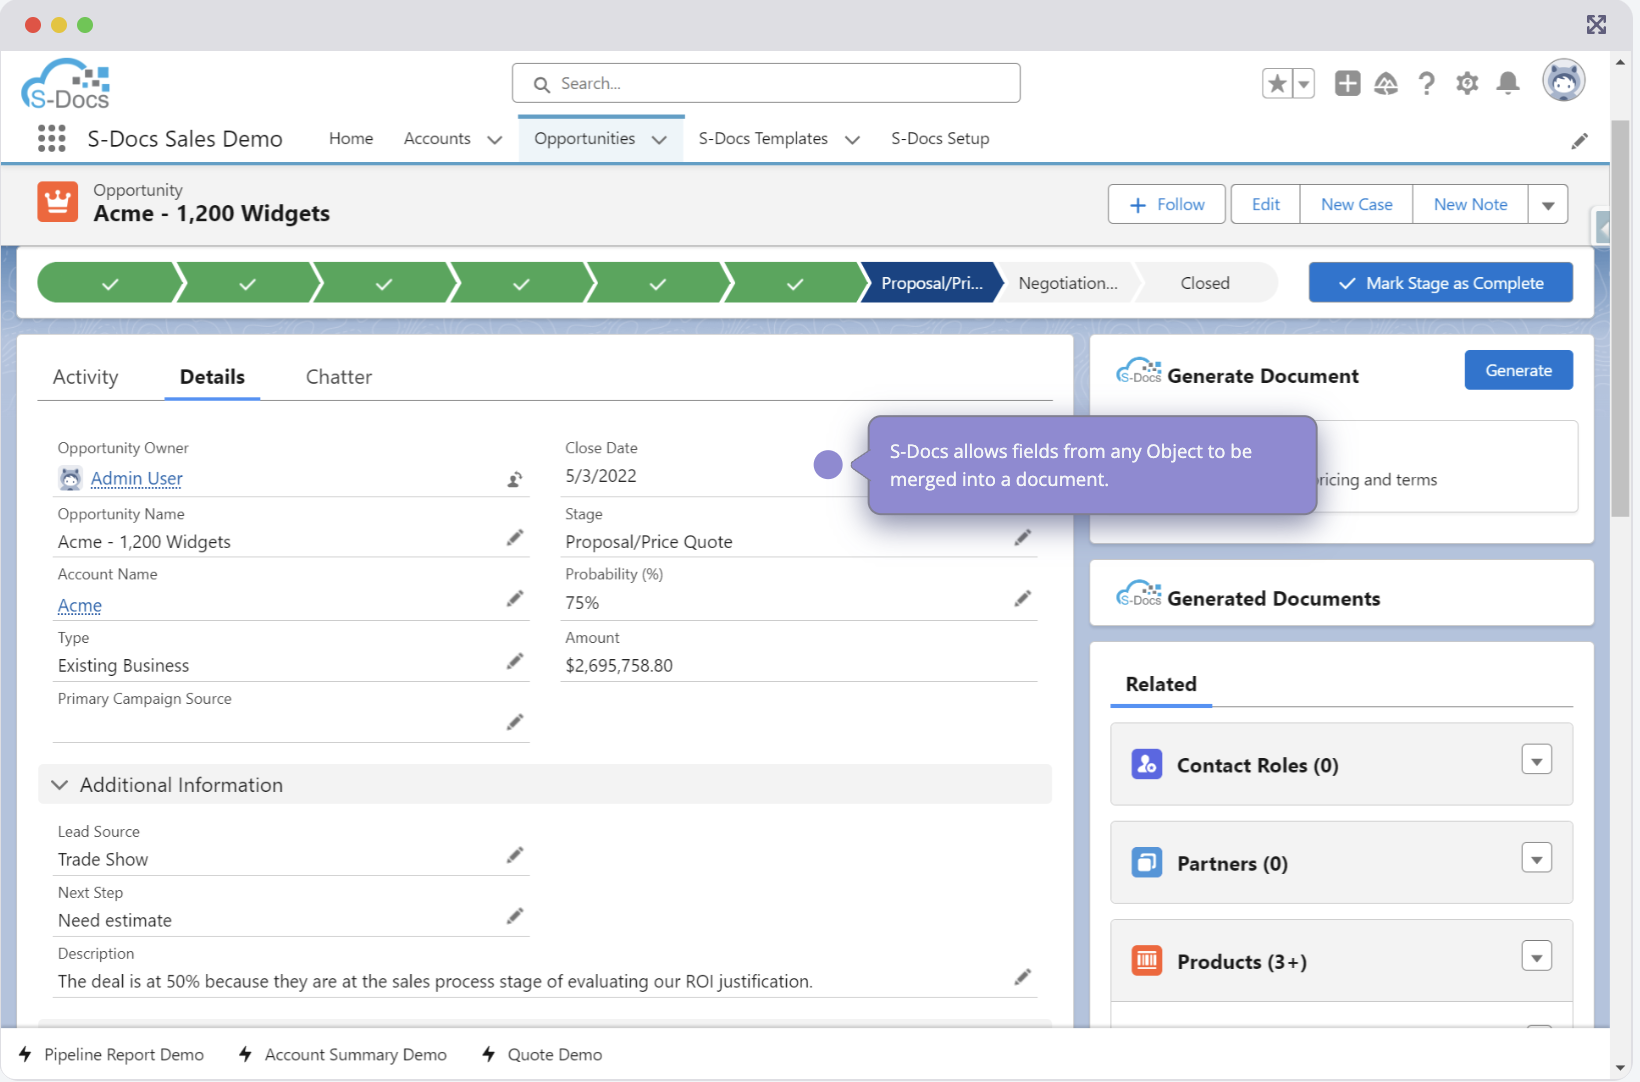Open the Help question mark icon
The image size is (1640, 1082).
tap(1427, 83)
